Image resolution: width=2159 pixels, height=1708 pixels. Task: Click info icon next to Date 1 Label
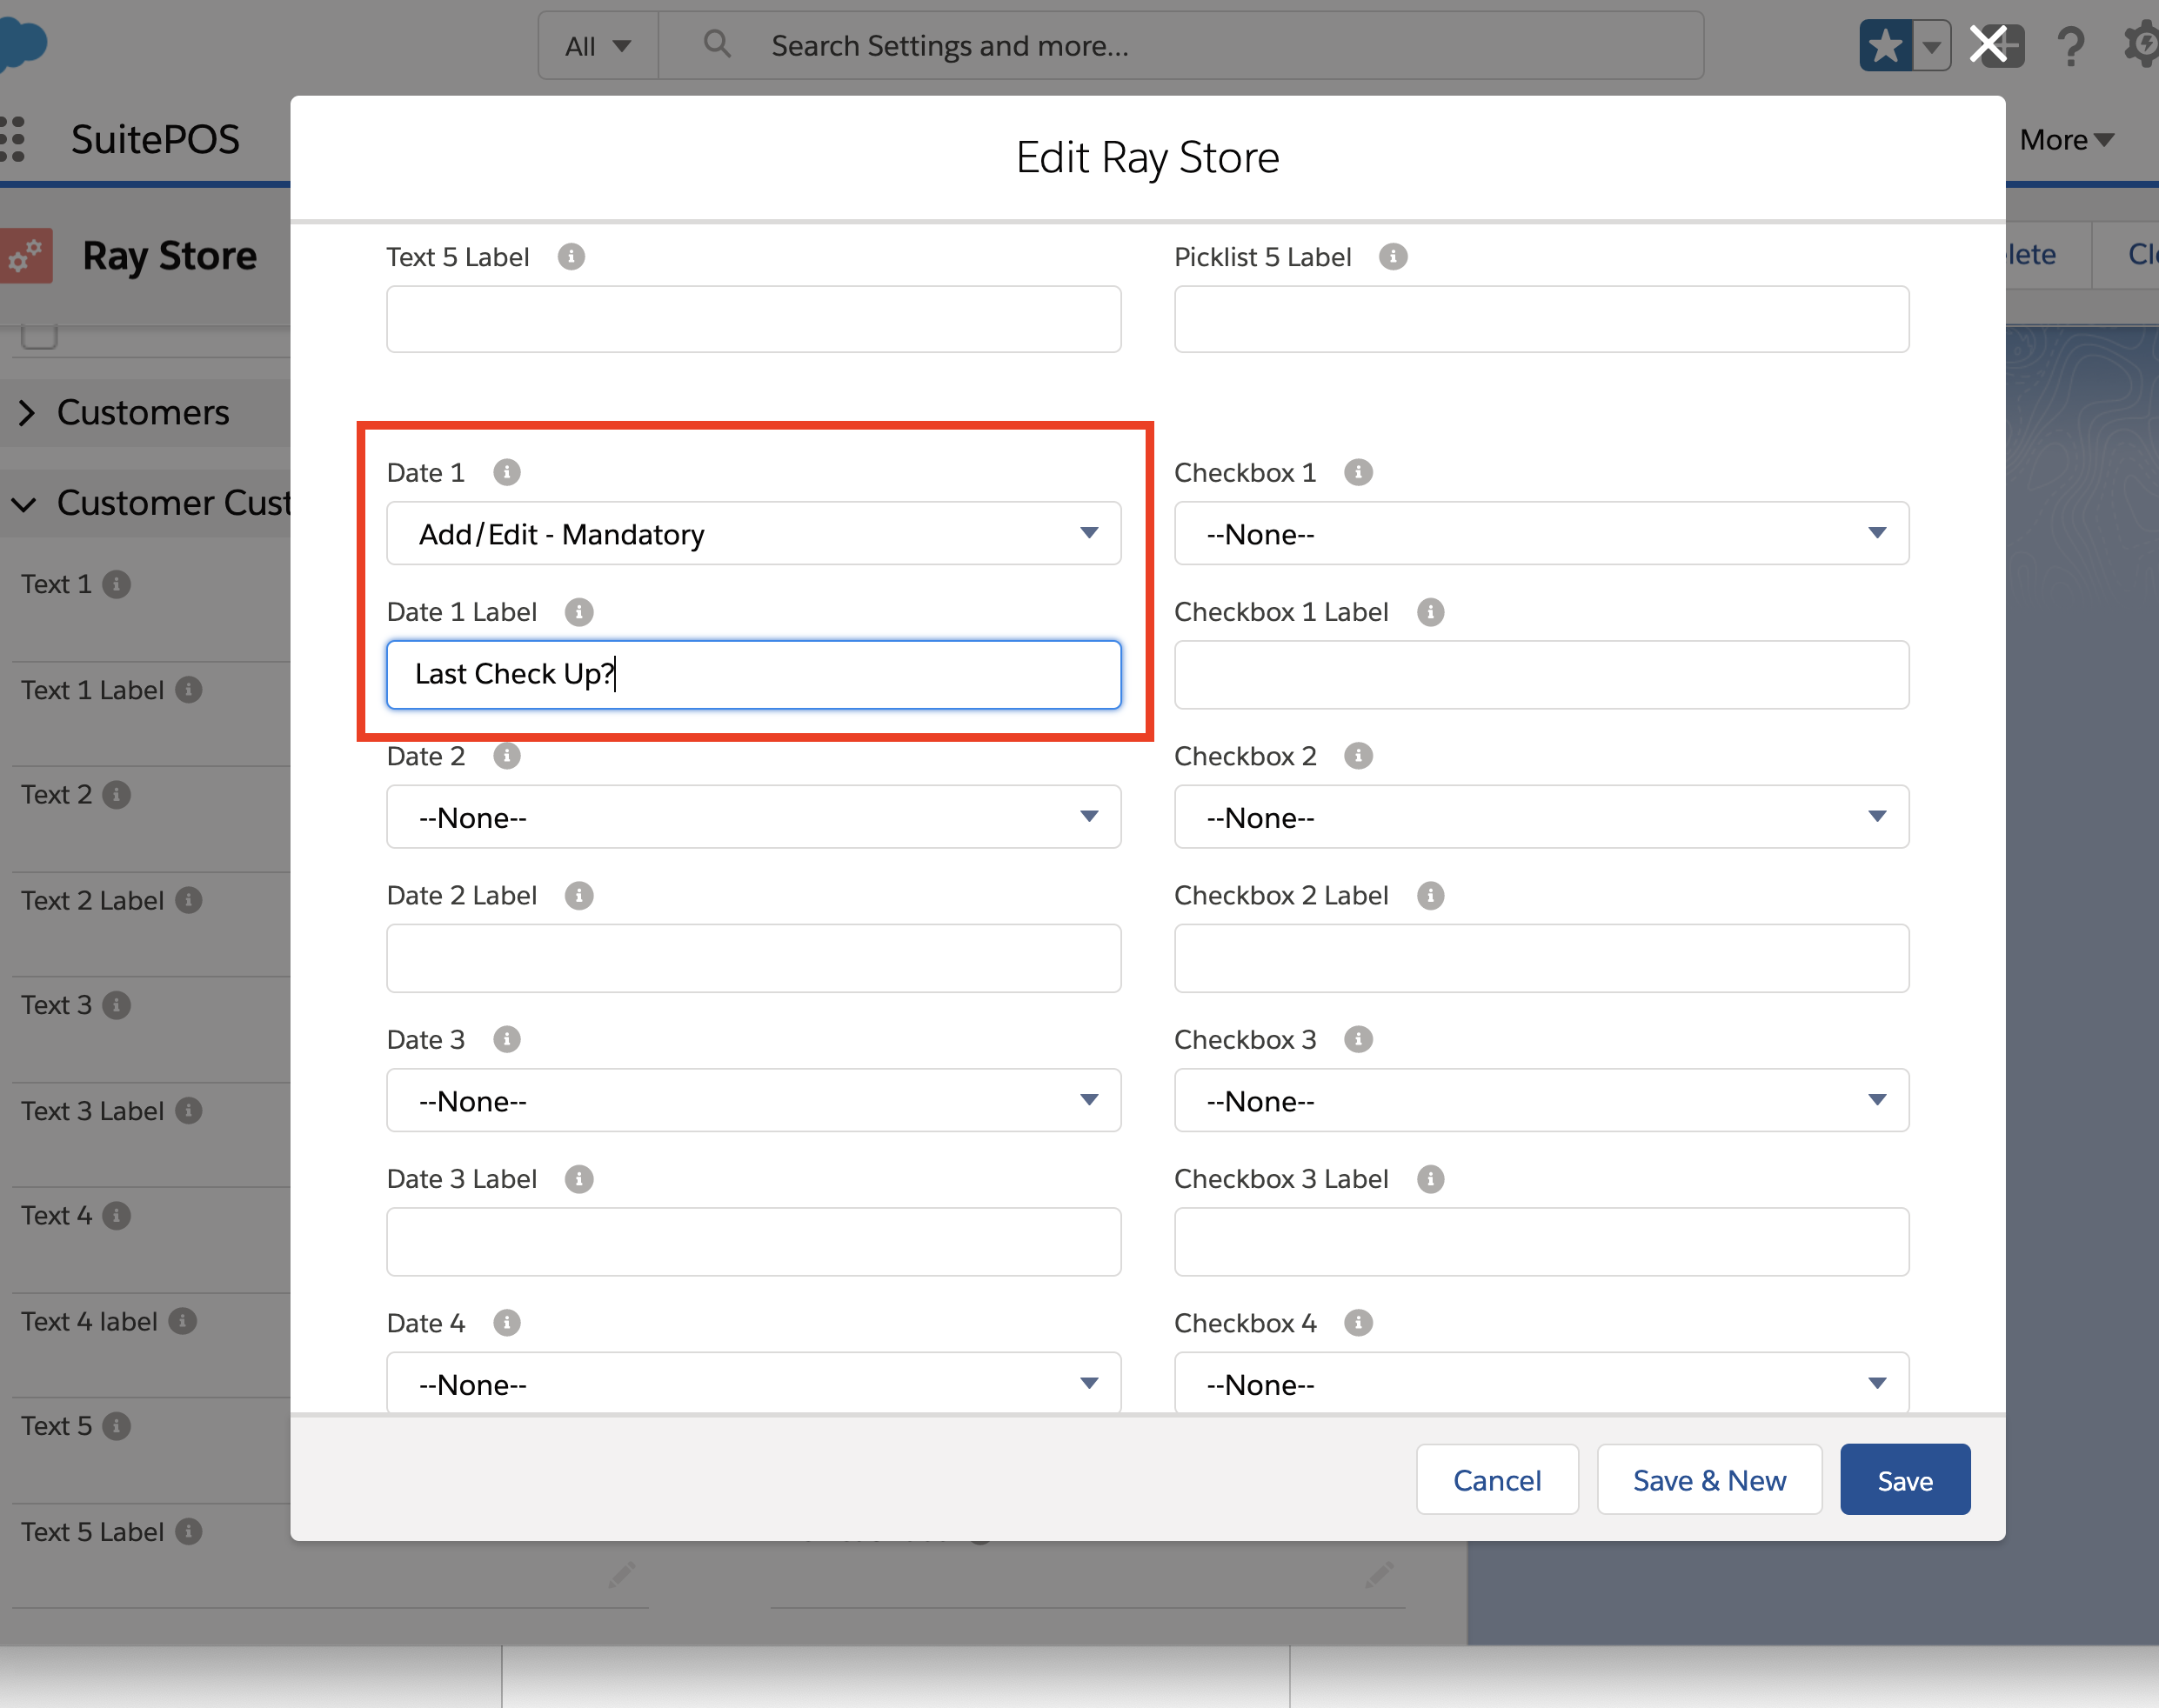[578, 612]
